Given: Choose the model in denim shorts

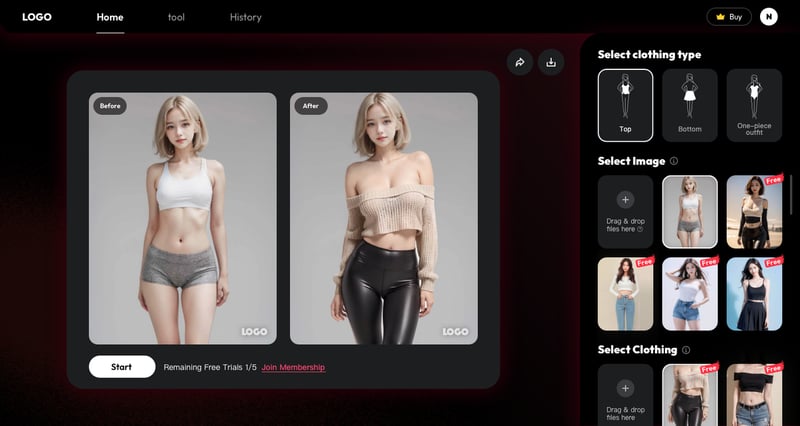Looking at the screenshot, I should 690,294.
